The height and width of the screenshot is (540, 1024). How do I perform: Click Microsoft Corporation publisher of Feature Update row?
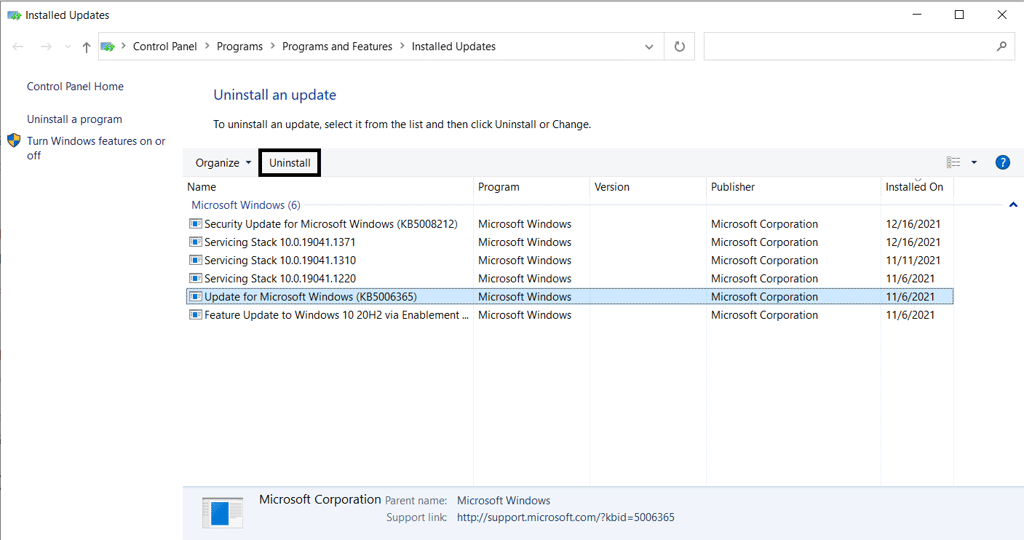[x=764, y=315]
